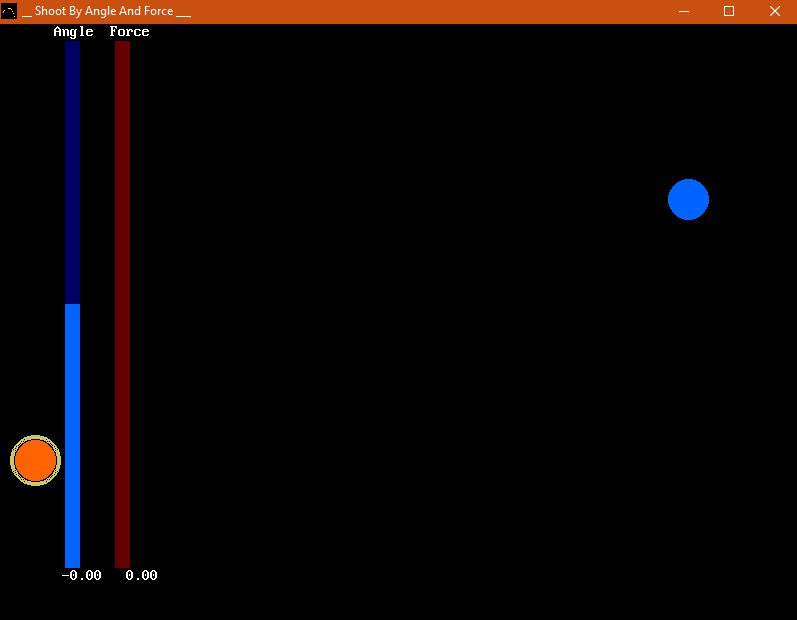Click the Angle label text
Viewport: 797px width, 620px height.
click(73, 32)
